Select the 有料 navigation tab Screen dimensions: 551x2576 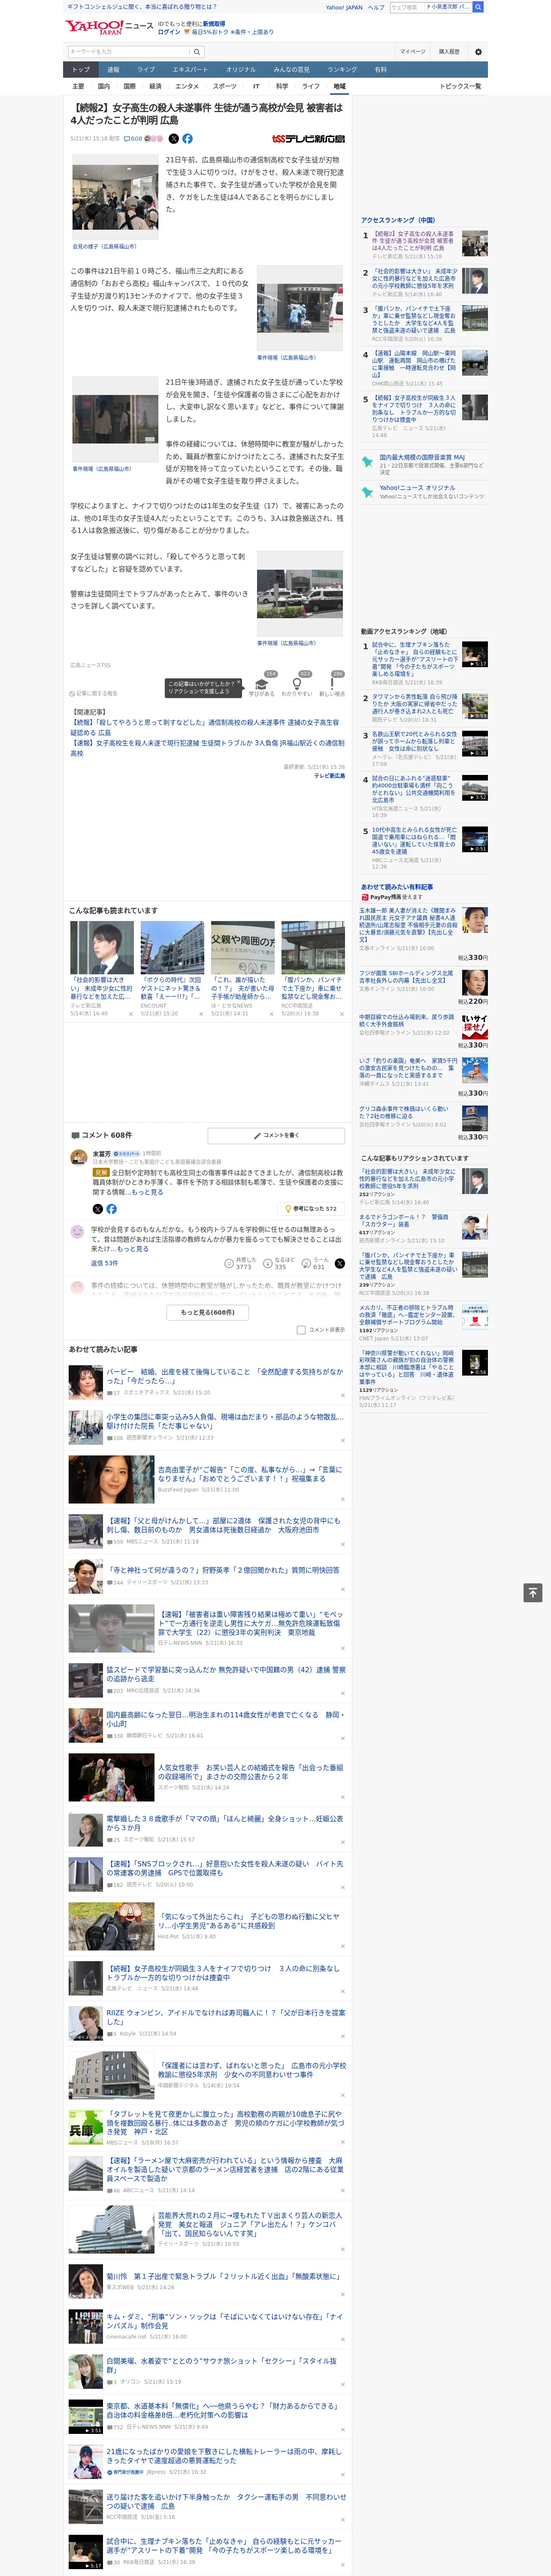coord(380,70)
